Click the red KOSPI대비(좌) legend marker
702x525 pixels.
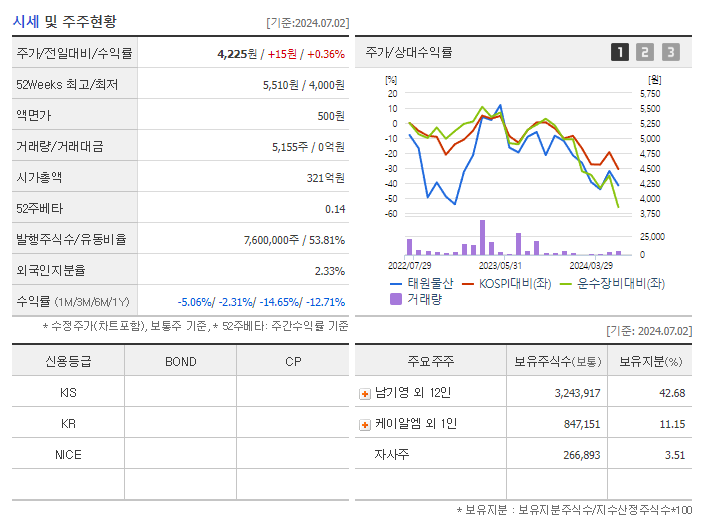(x=467, y=284)
